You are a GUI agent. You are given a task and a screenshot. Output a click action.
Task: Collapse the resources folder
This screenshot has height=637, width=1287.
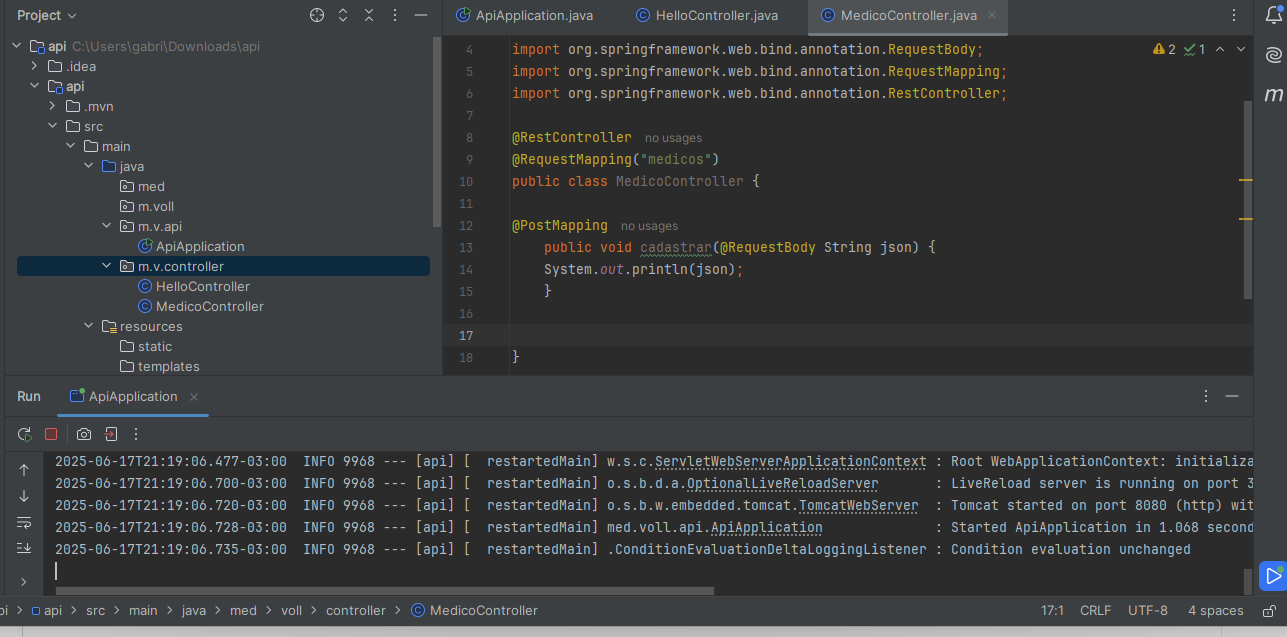[89, 326]
